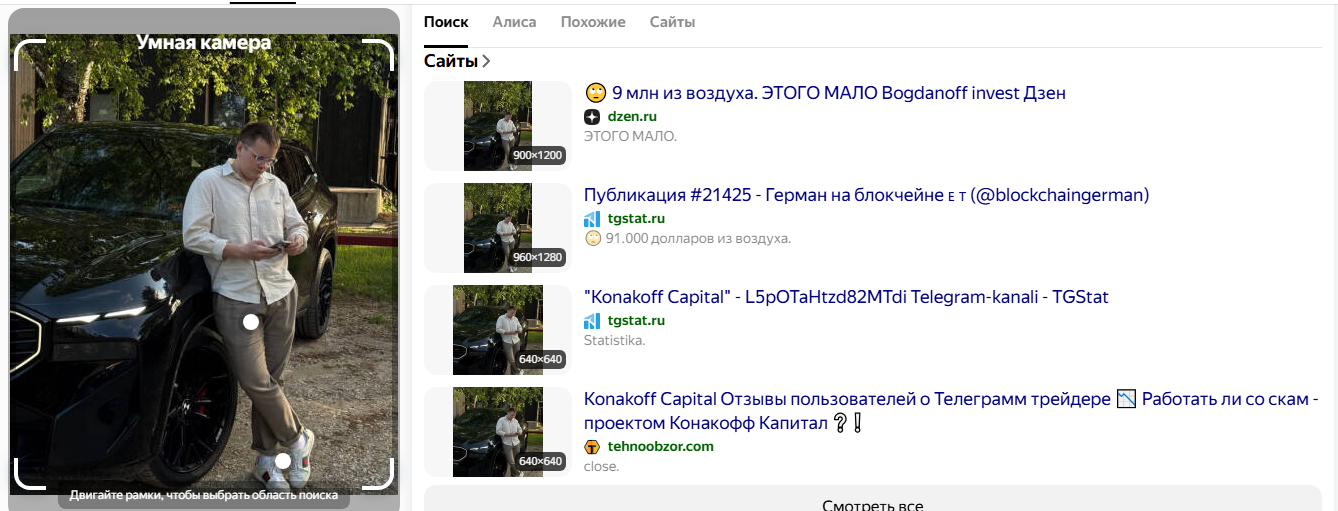Click the tehnoobzor.com favicon icon
The width and height of the screenshot is (1338, 511).
point(592,447)
